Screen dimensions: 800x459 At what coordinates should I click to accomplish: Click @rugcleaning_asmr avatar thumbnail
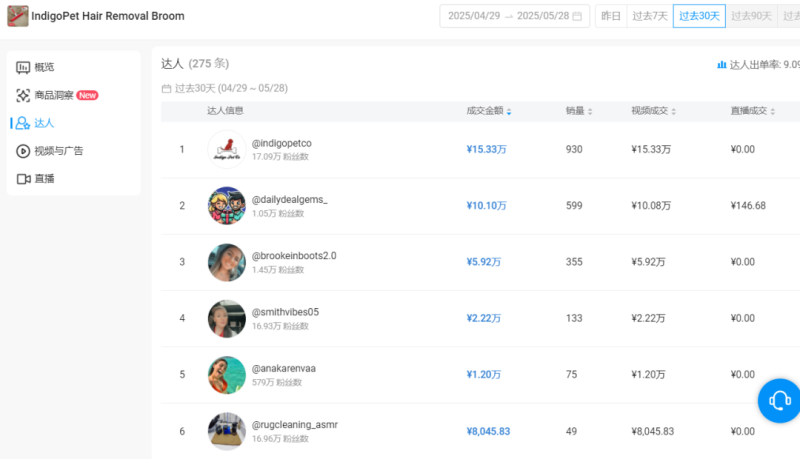[227, 431]
